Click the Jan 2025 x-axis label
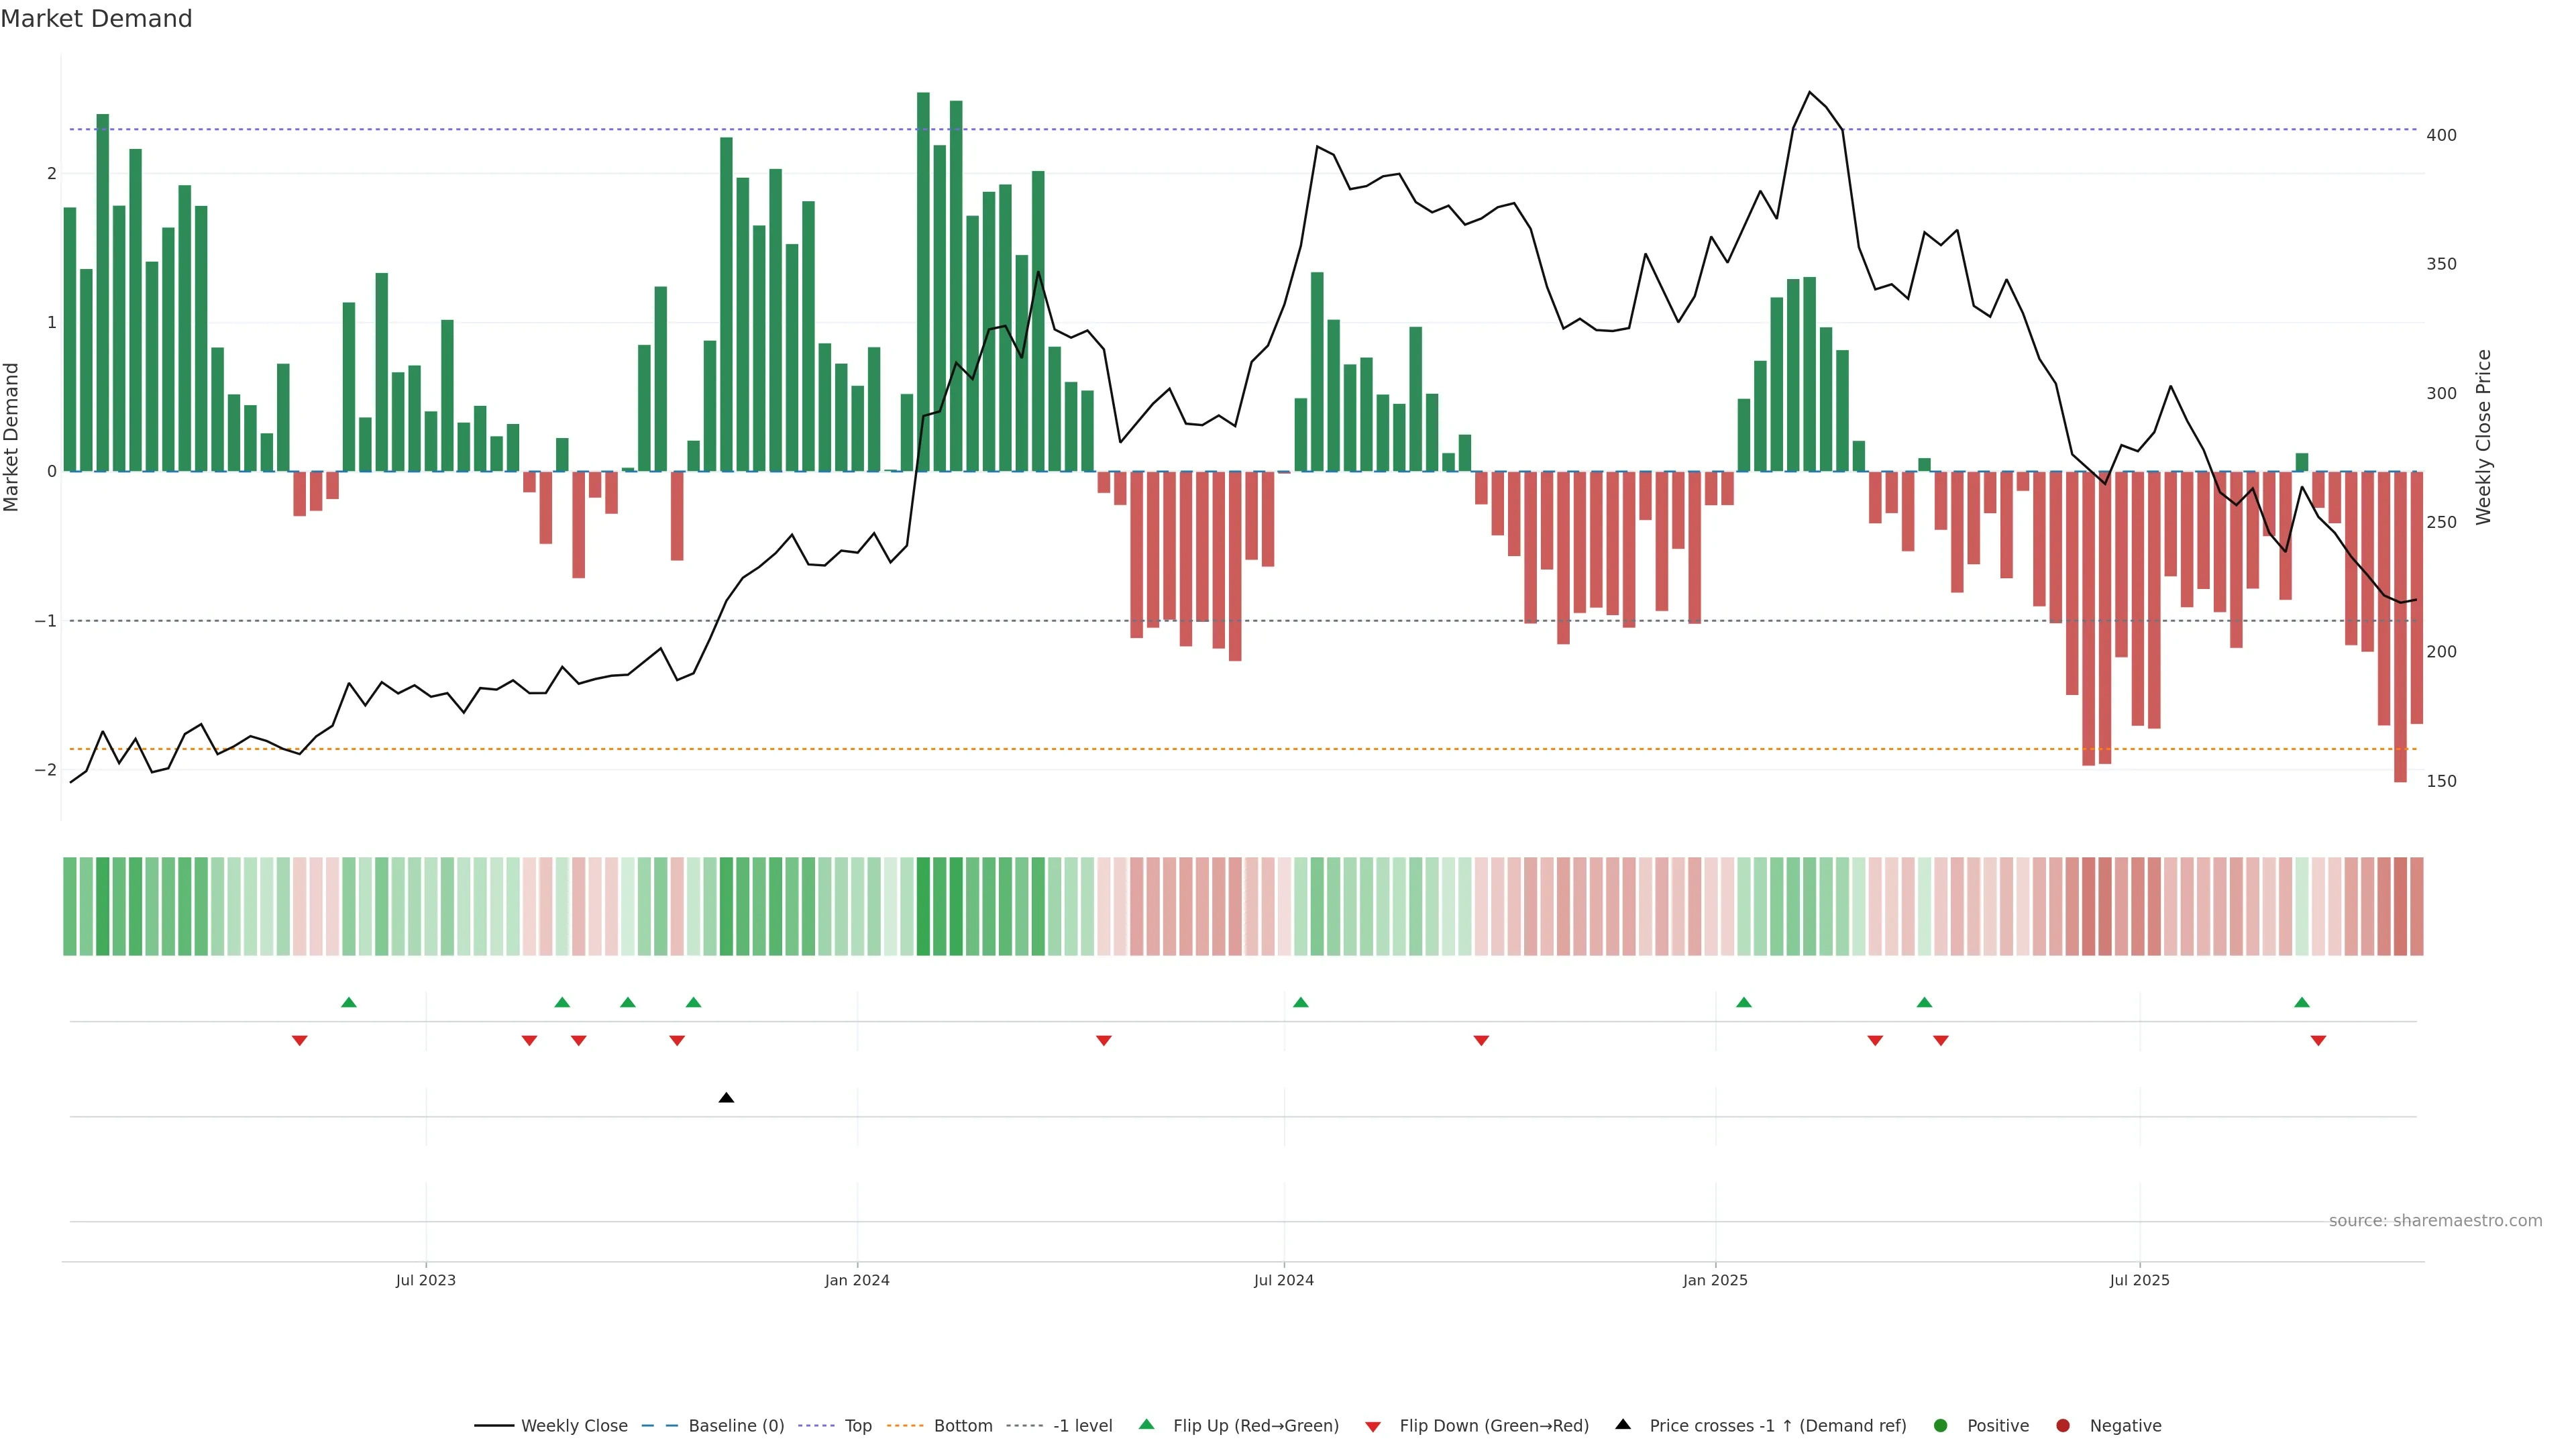 pos(1715,1280)
